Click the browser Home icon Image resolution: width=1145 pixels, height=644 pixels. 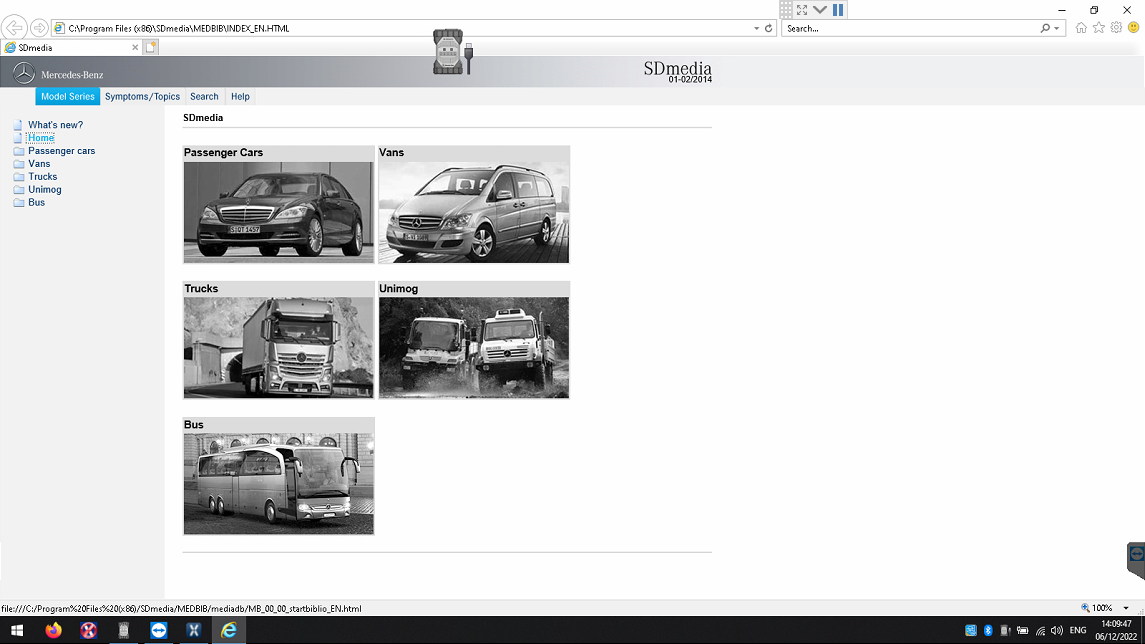(1081, 28)
